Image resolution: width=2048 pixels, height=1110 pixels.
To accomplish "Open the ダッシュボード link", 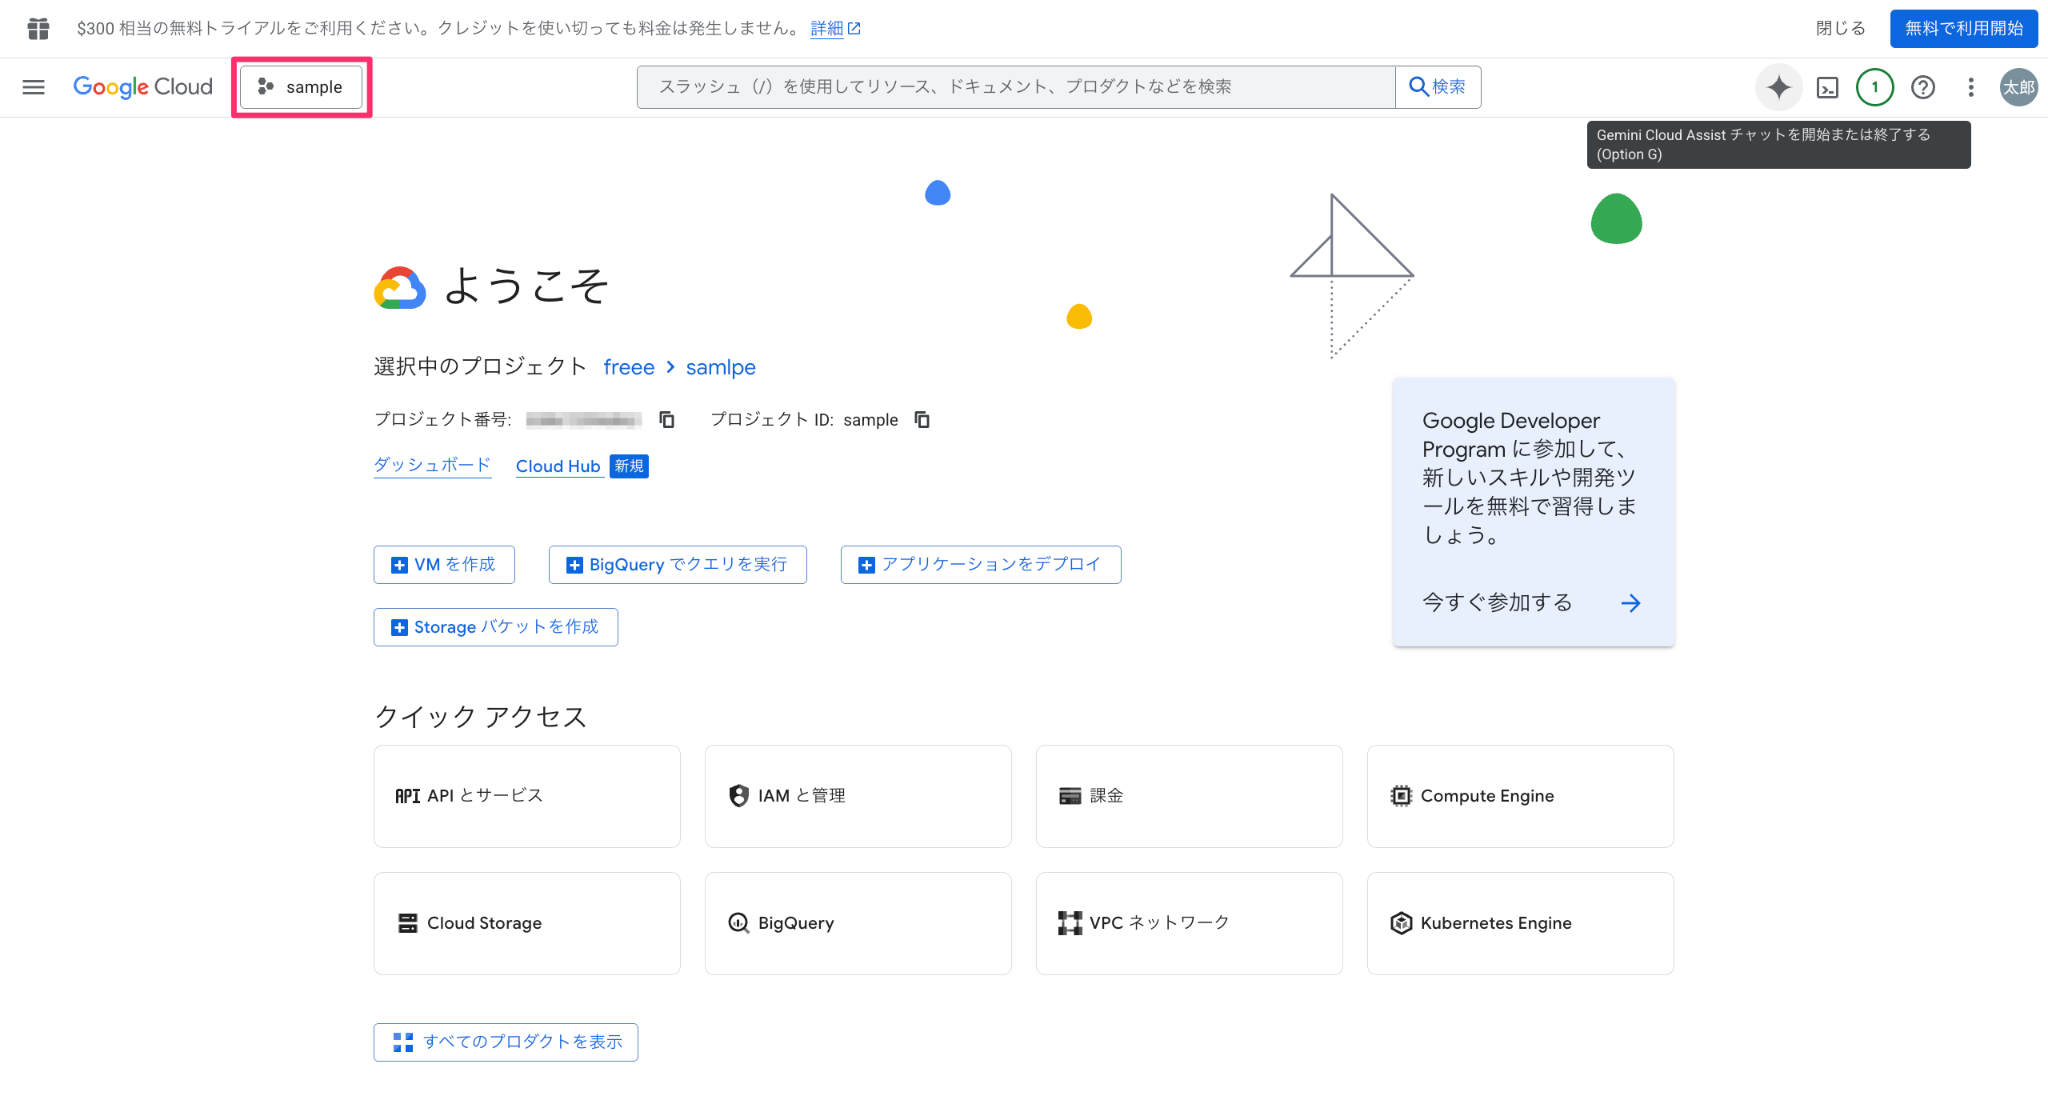I will [432, 465].
